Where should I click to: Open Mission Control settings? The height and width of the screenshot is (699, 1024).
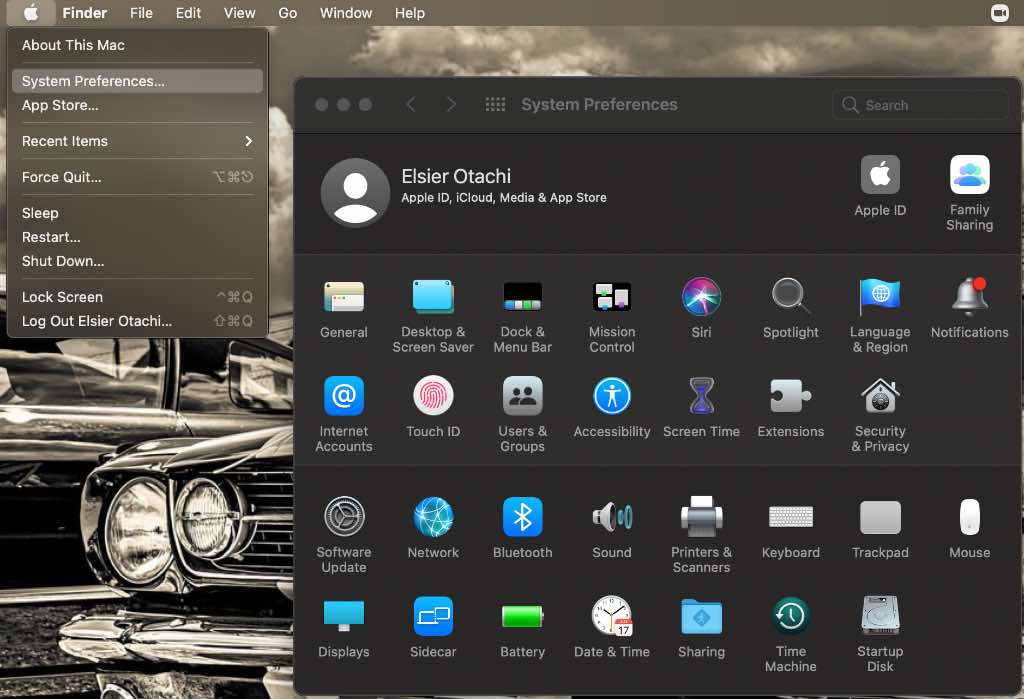point(612,297)
